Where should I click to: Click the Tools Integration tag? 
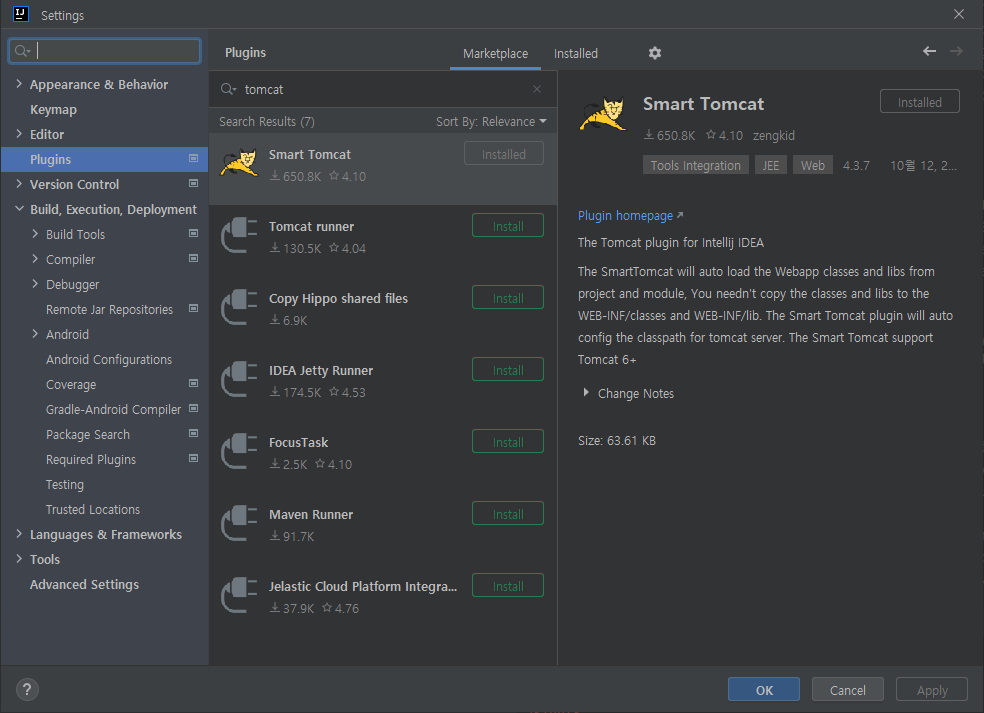695,165
